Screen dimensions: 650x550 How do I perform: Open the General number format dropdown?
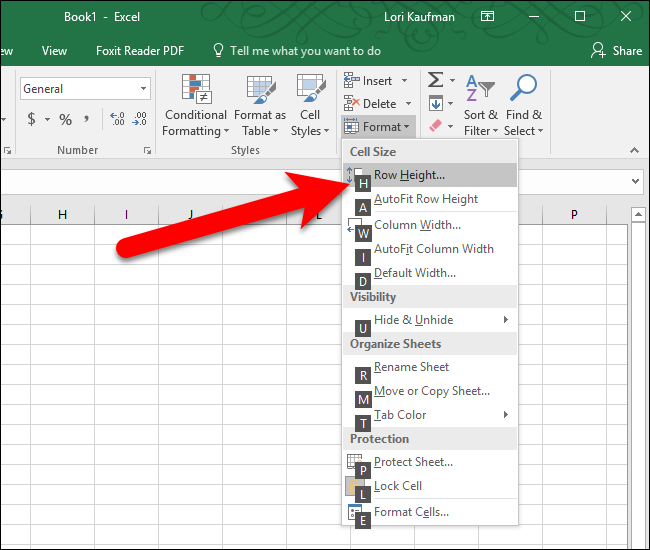tap(144, 89)
